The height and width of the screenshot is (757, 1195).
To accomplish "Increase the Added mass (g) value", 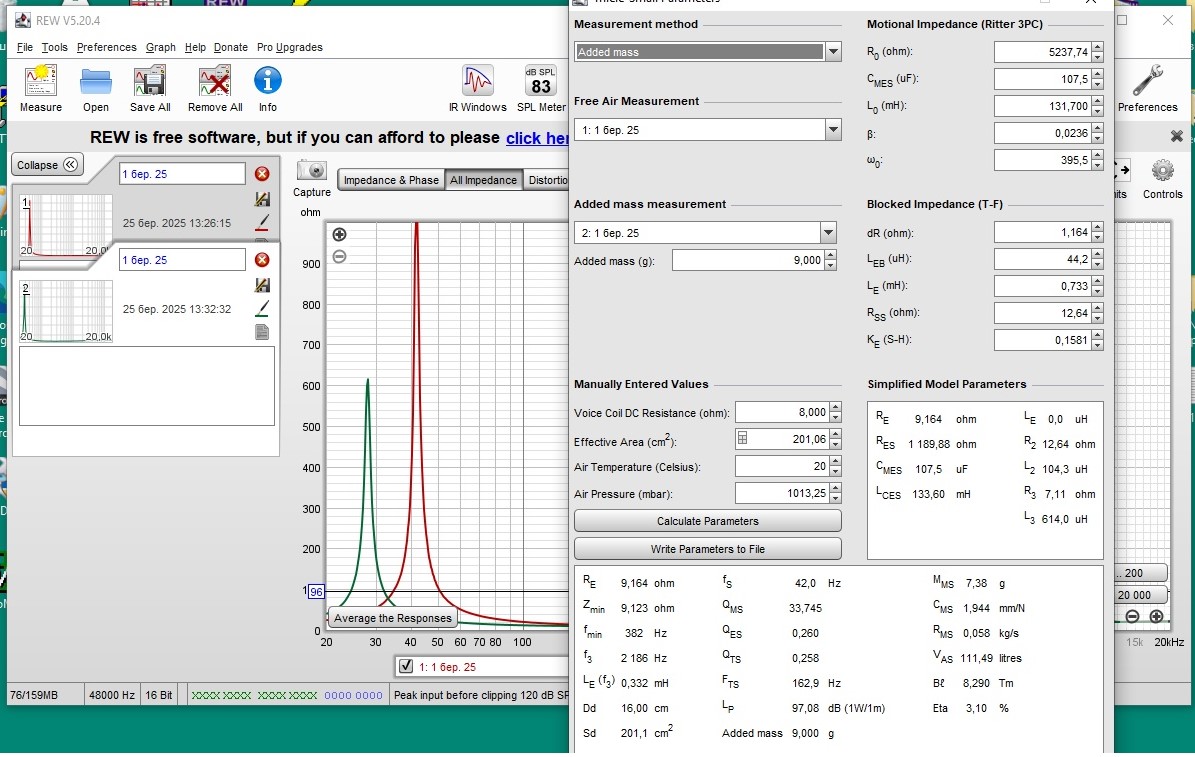I will point(831,256).
